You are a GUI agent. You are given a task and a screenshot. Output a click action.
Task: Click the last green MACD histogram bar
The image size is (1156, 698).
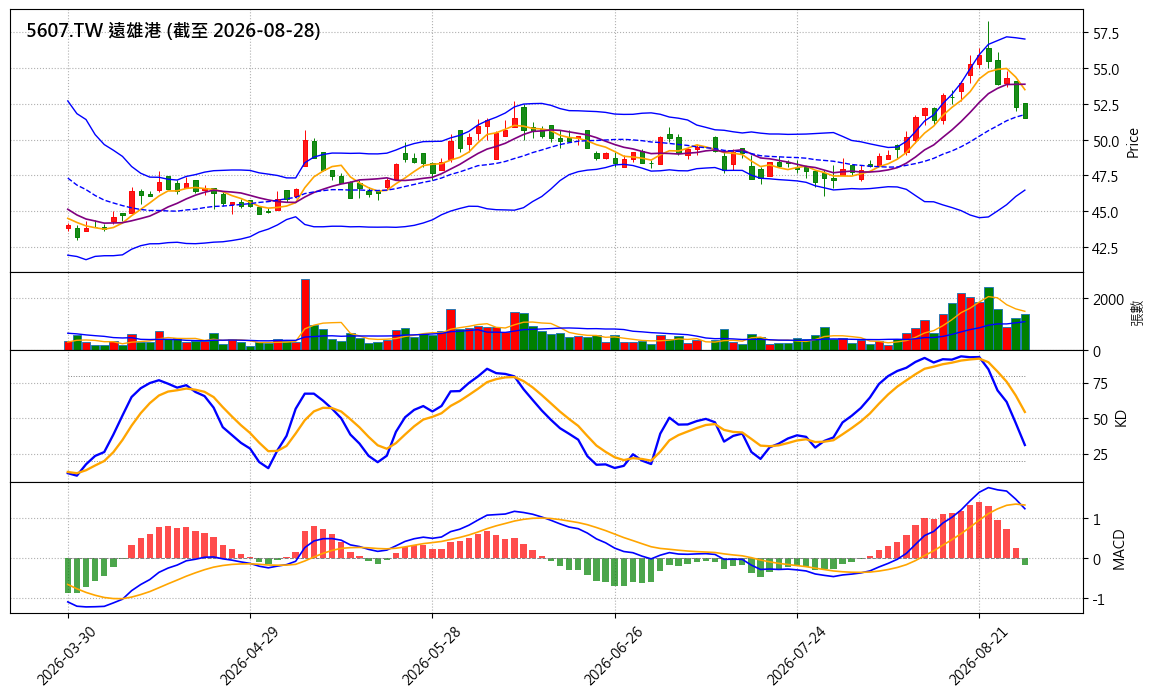pos(1025,562)
